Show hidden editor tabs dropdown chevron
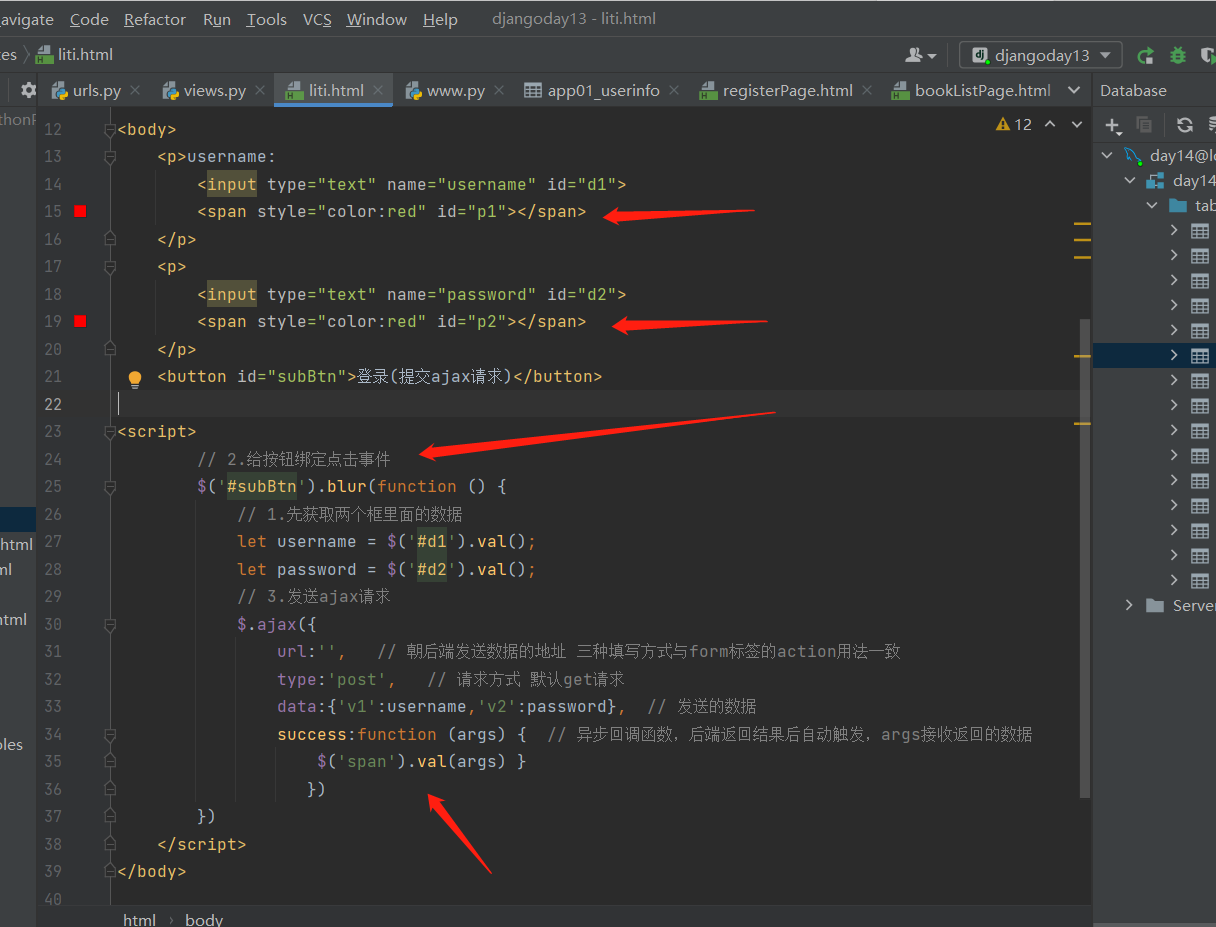 pyautogui.click(x=1074, y=90)
